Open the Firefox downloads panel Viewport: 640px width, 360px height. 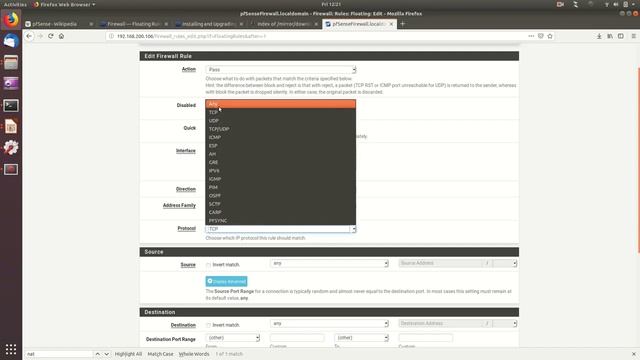pos(599,36)
